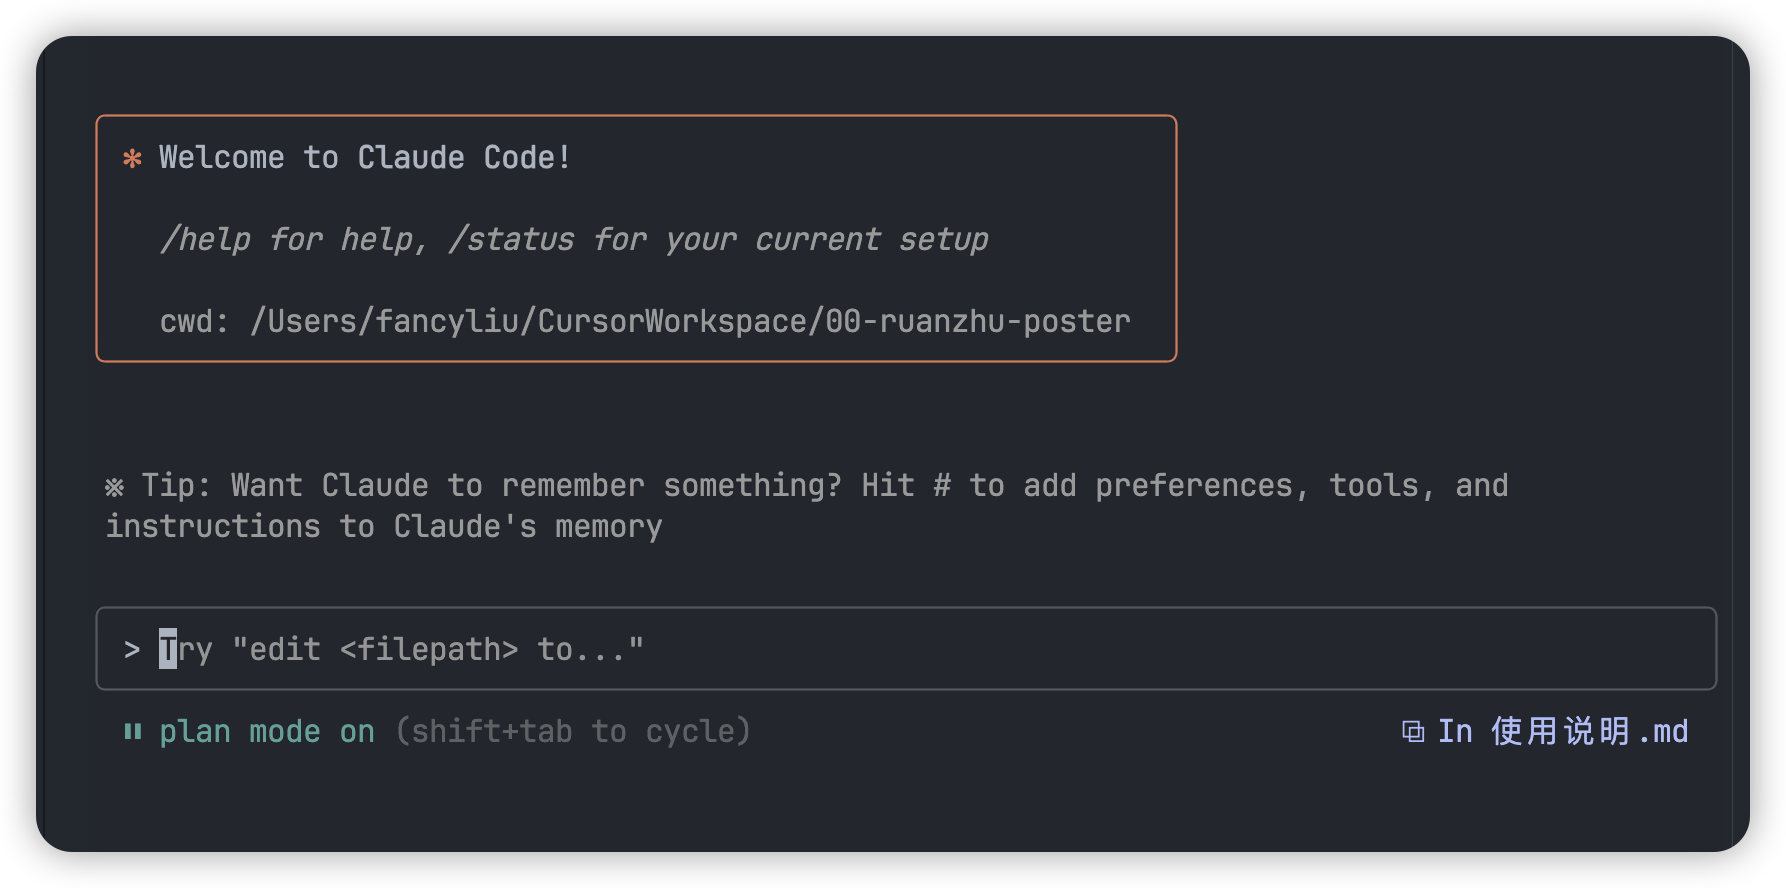Click the # symbol in the tip
Image resolution: width=1786 pixels, height=888 pixels.
pyautogui.click(x=942, y=486)
